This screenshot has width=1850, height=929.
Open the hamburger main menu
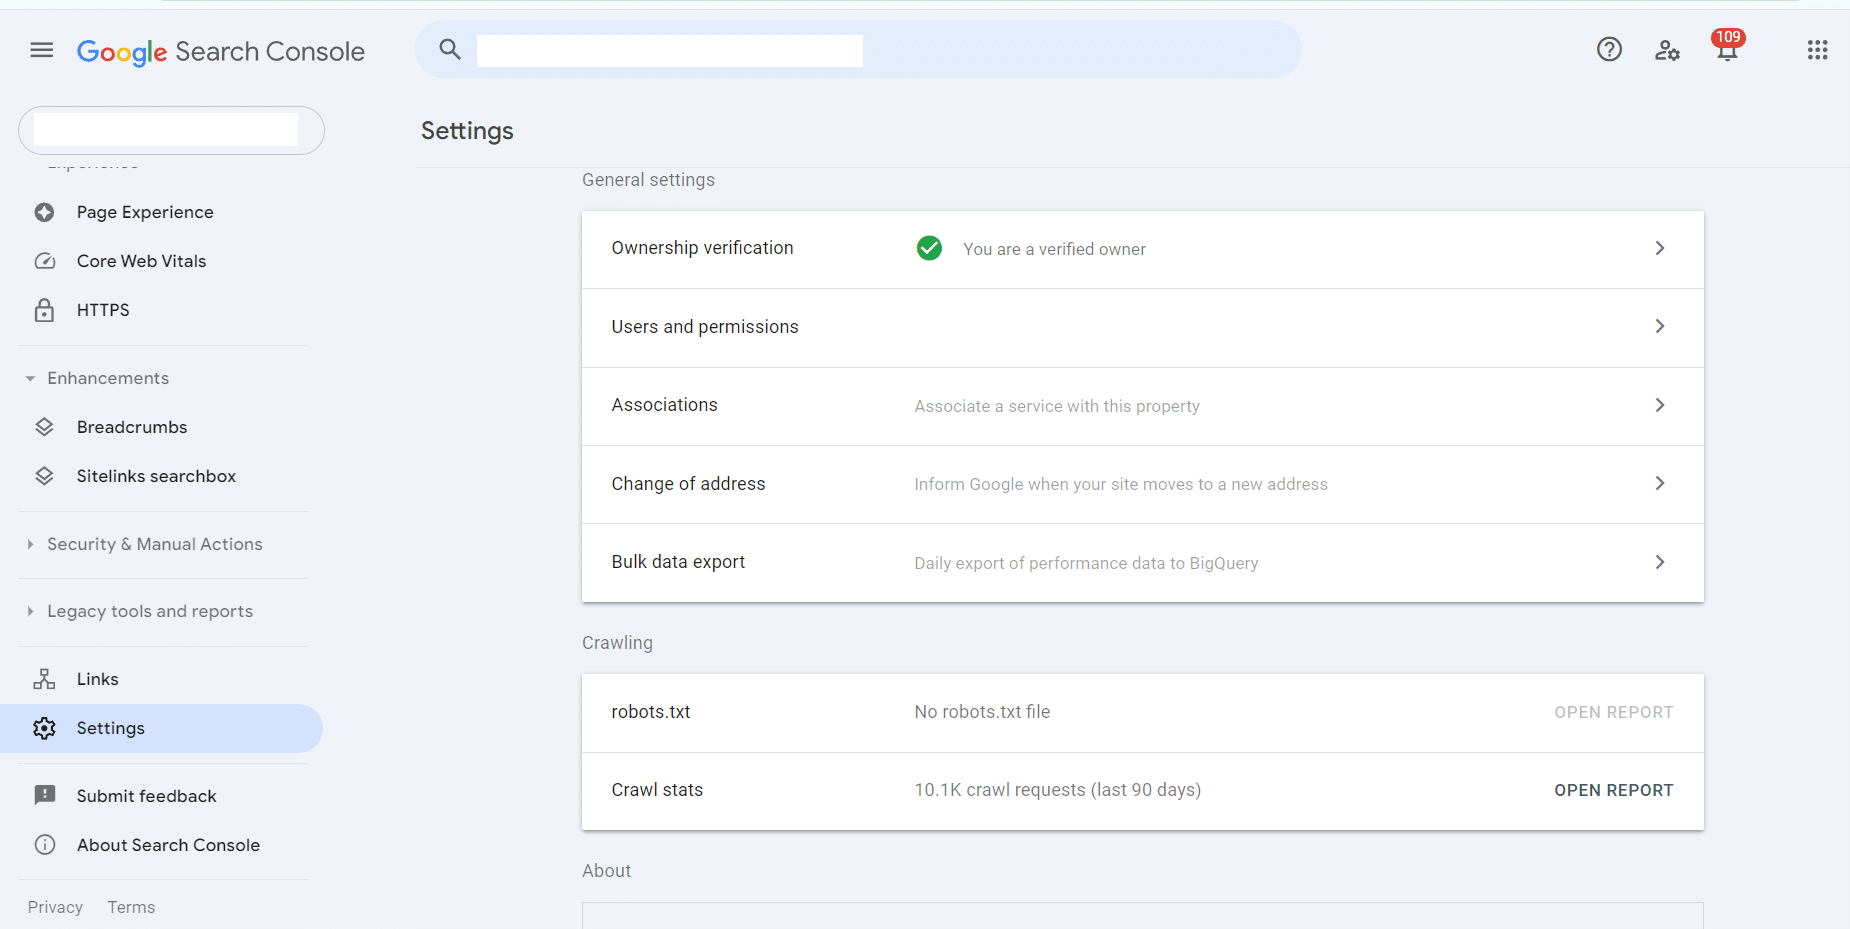pos(41,50)
